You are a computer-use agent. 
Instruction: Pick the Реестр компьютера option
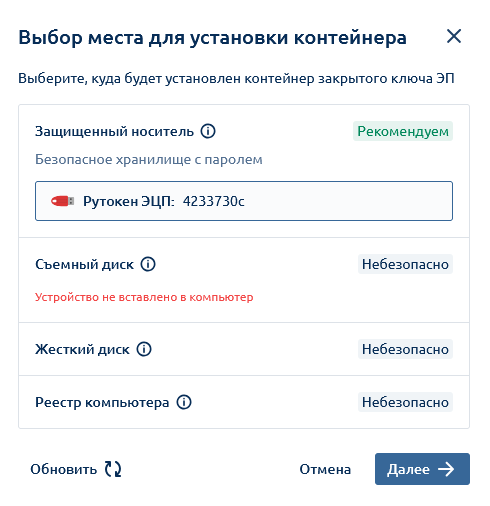pyautogui.click(x=244, y=402)
